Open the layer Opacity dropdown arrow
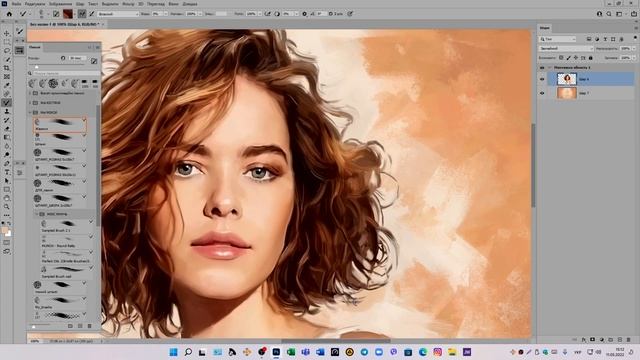Screen dimensions: 640x360 click(634, 49)
